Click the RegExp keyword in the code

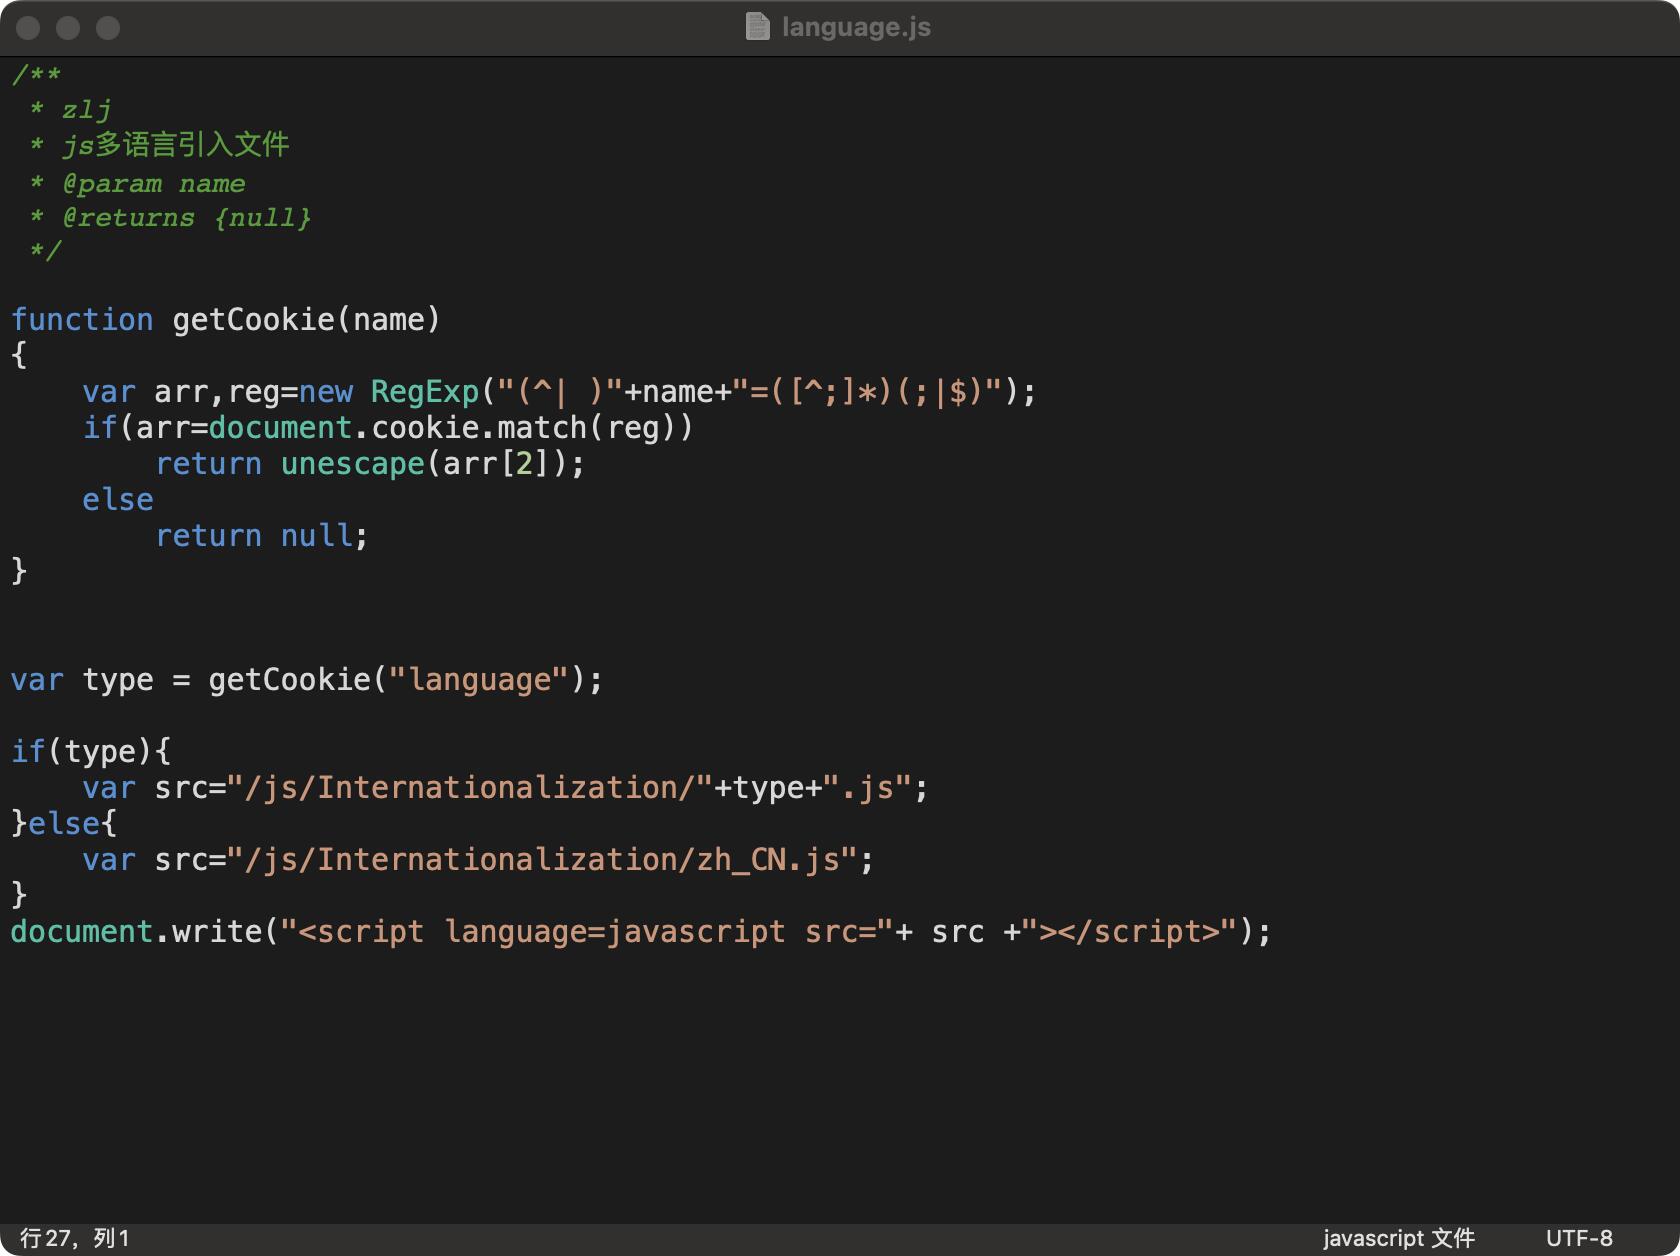pos(425,392)
